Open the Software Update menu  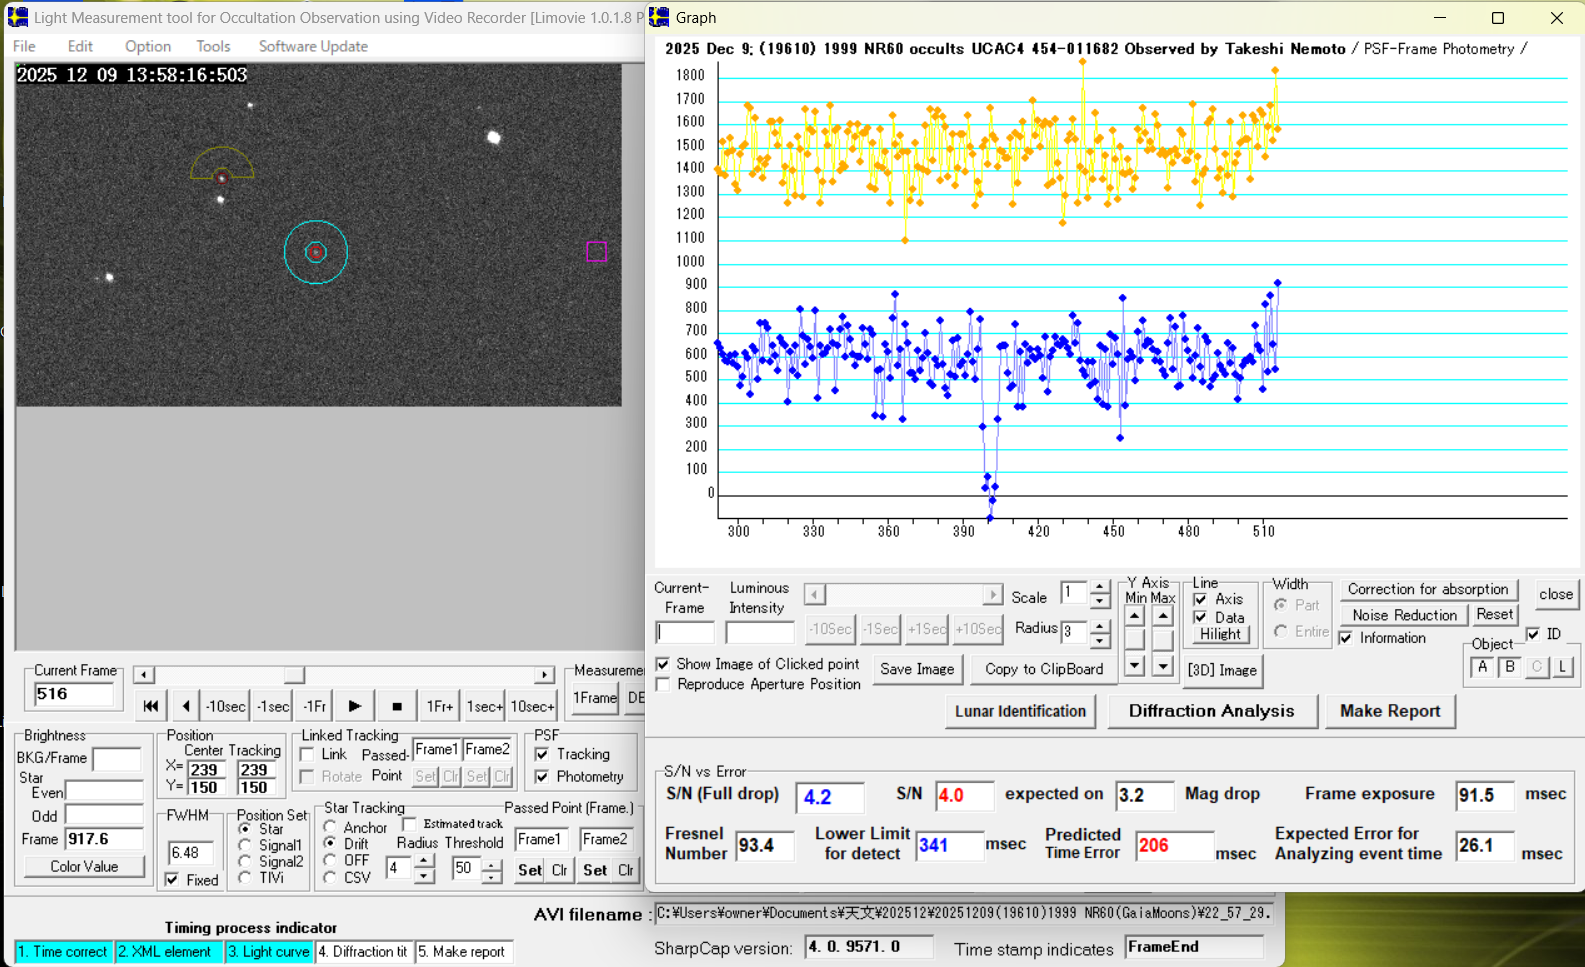(313, 46)
